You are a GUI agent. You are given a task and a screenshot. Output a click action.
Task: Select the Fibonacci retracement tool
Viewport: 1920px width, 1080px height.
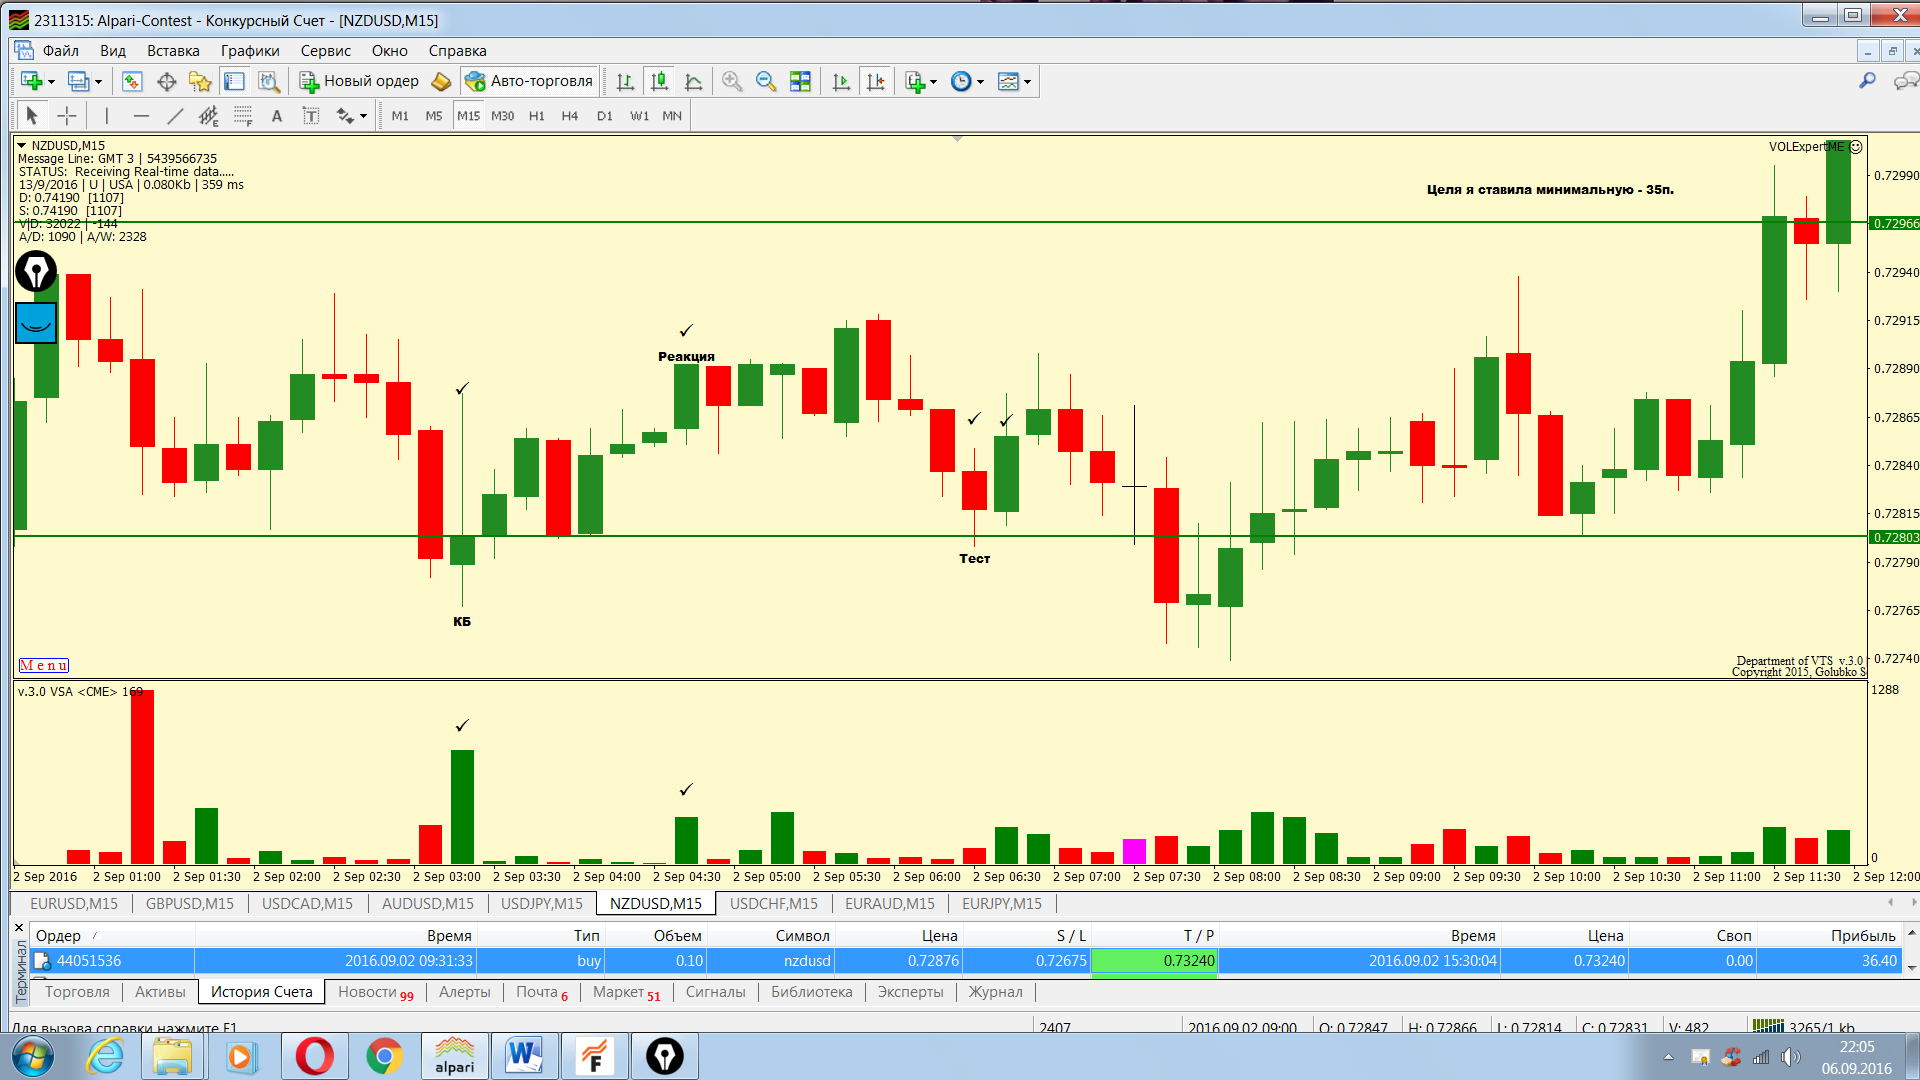(243, 116)
